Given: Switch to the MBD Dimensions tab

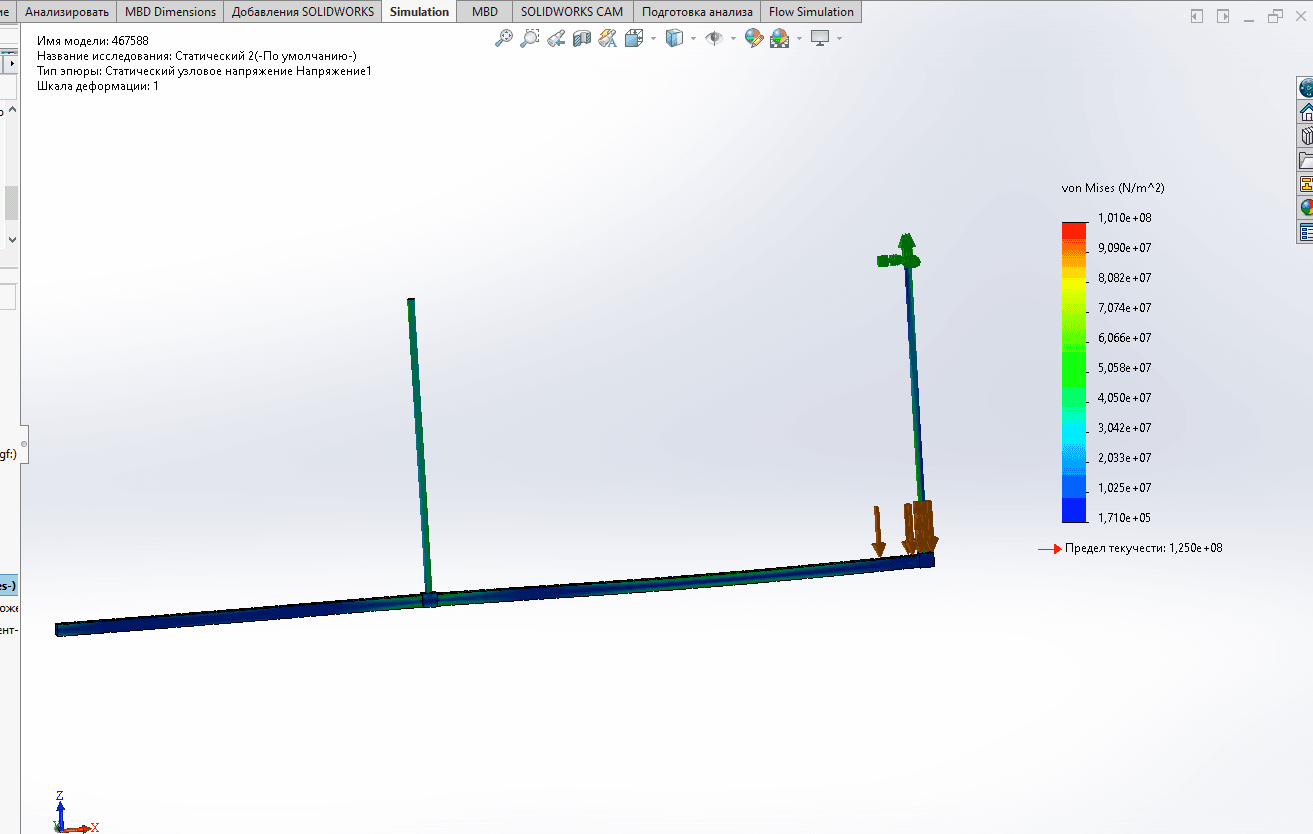Looking at the screenshot, I should pos(170,12).
